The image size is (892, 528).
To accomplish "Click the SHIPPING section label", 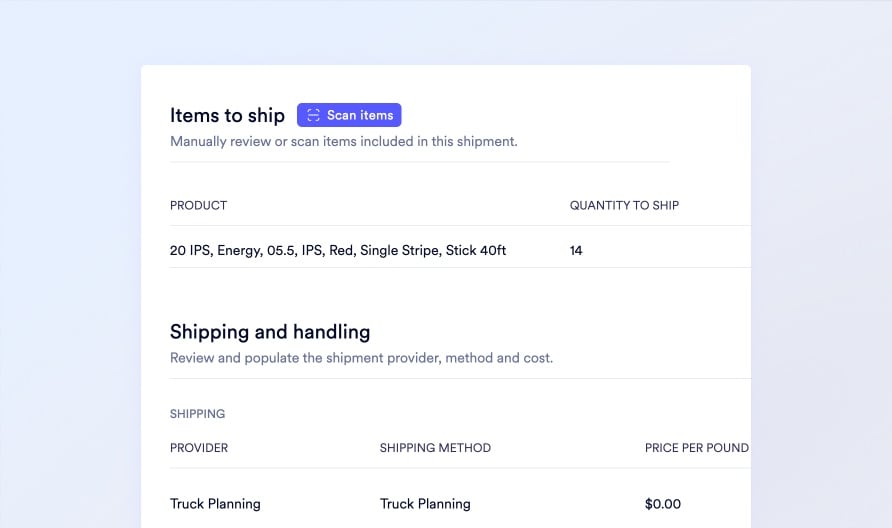I will 197,413.
